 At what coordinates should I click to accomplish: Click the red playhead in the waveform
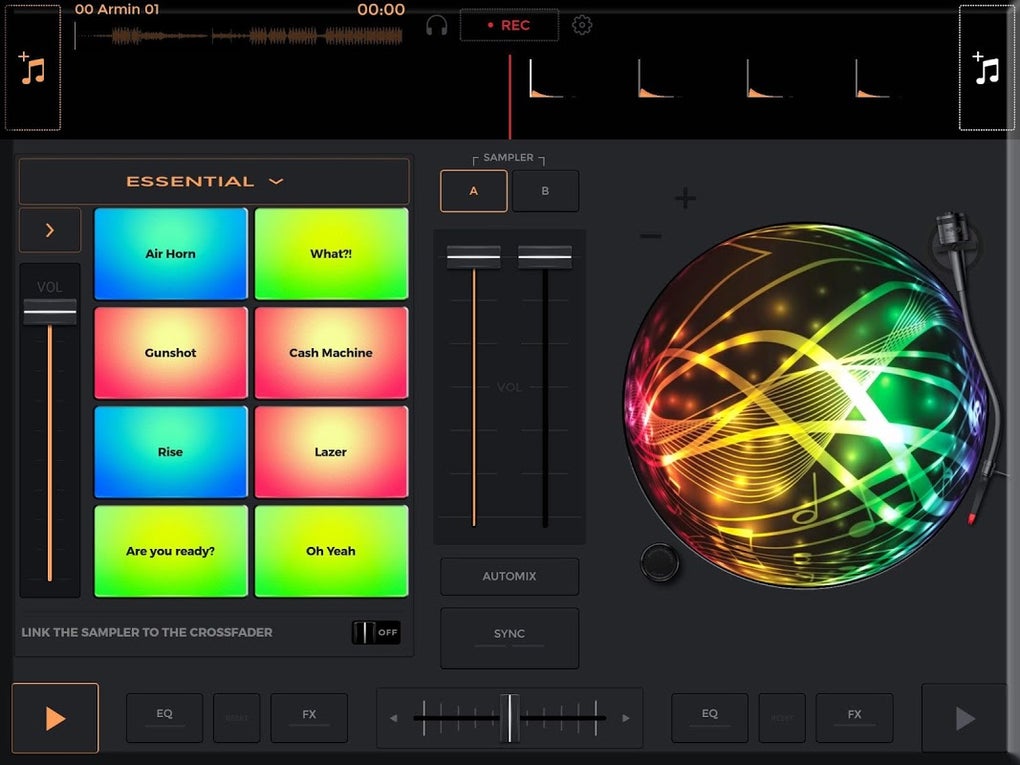(x=510, y=96)
